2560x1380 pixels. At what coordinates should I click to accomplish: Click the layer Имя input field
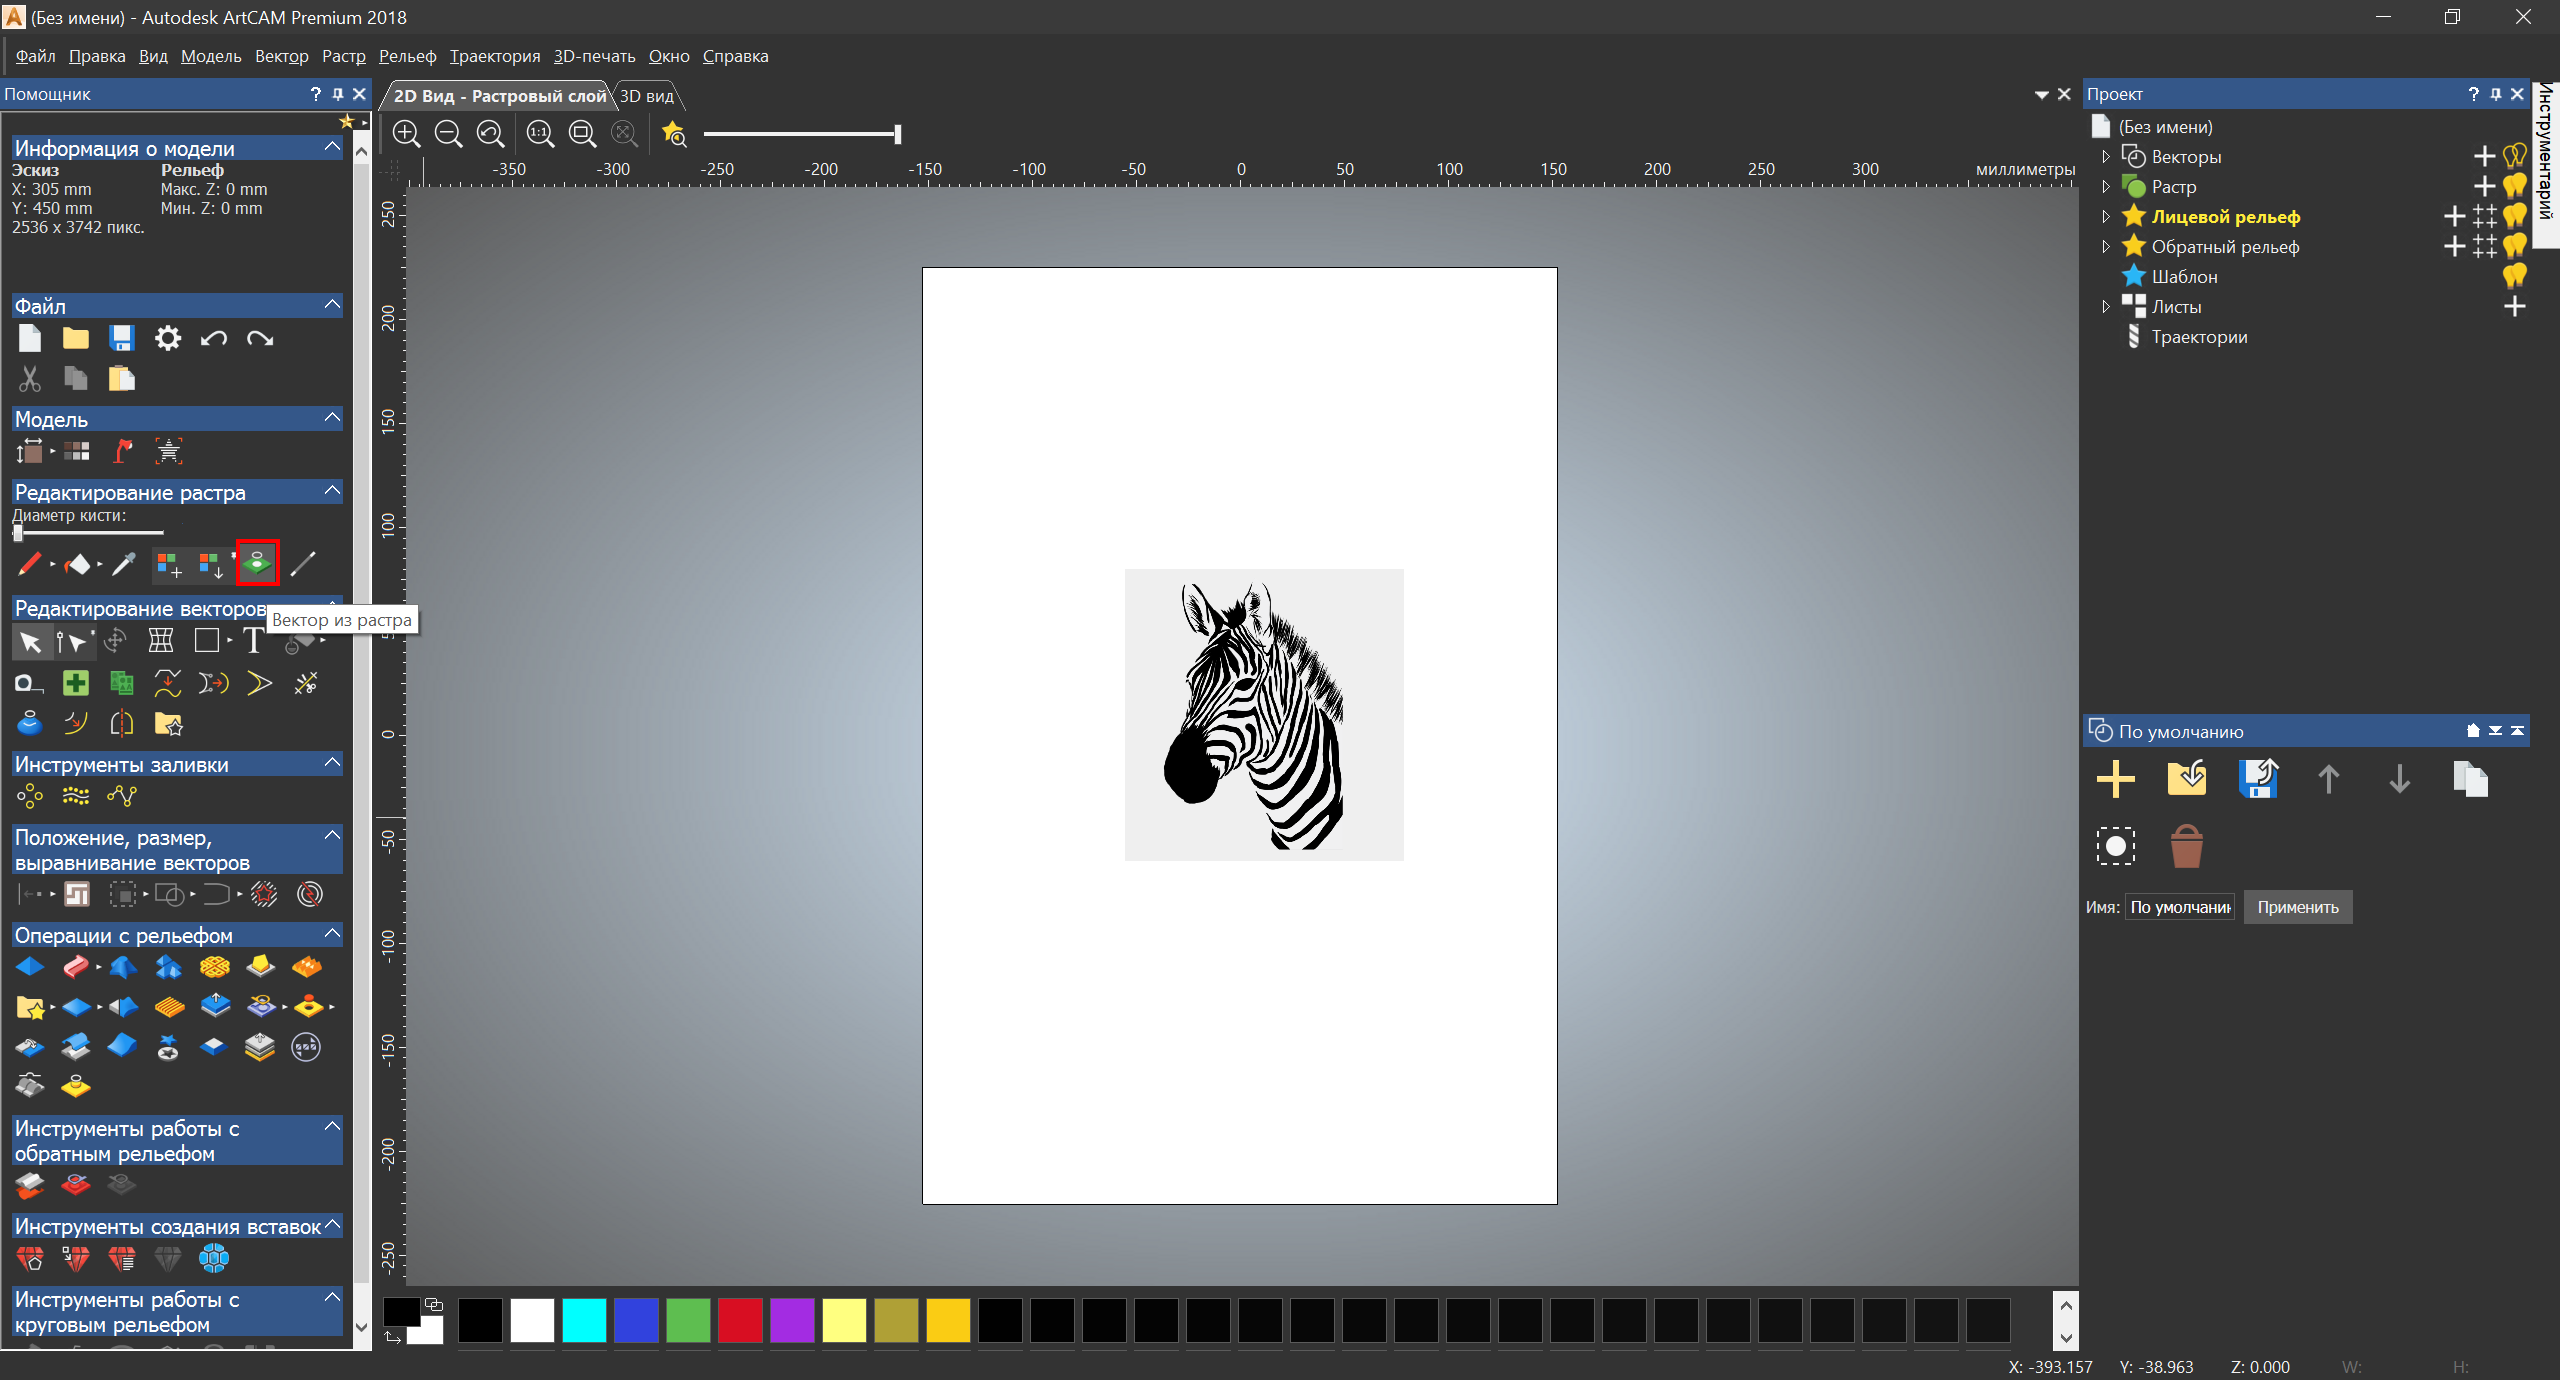click(x=2180, y=907)
